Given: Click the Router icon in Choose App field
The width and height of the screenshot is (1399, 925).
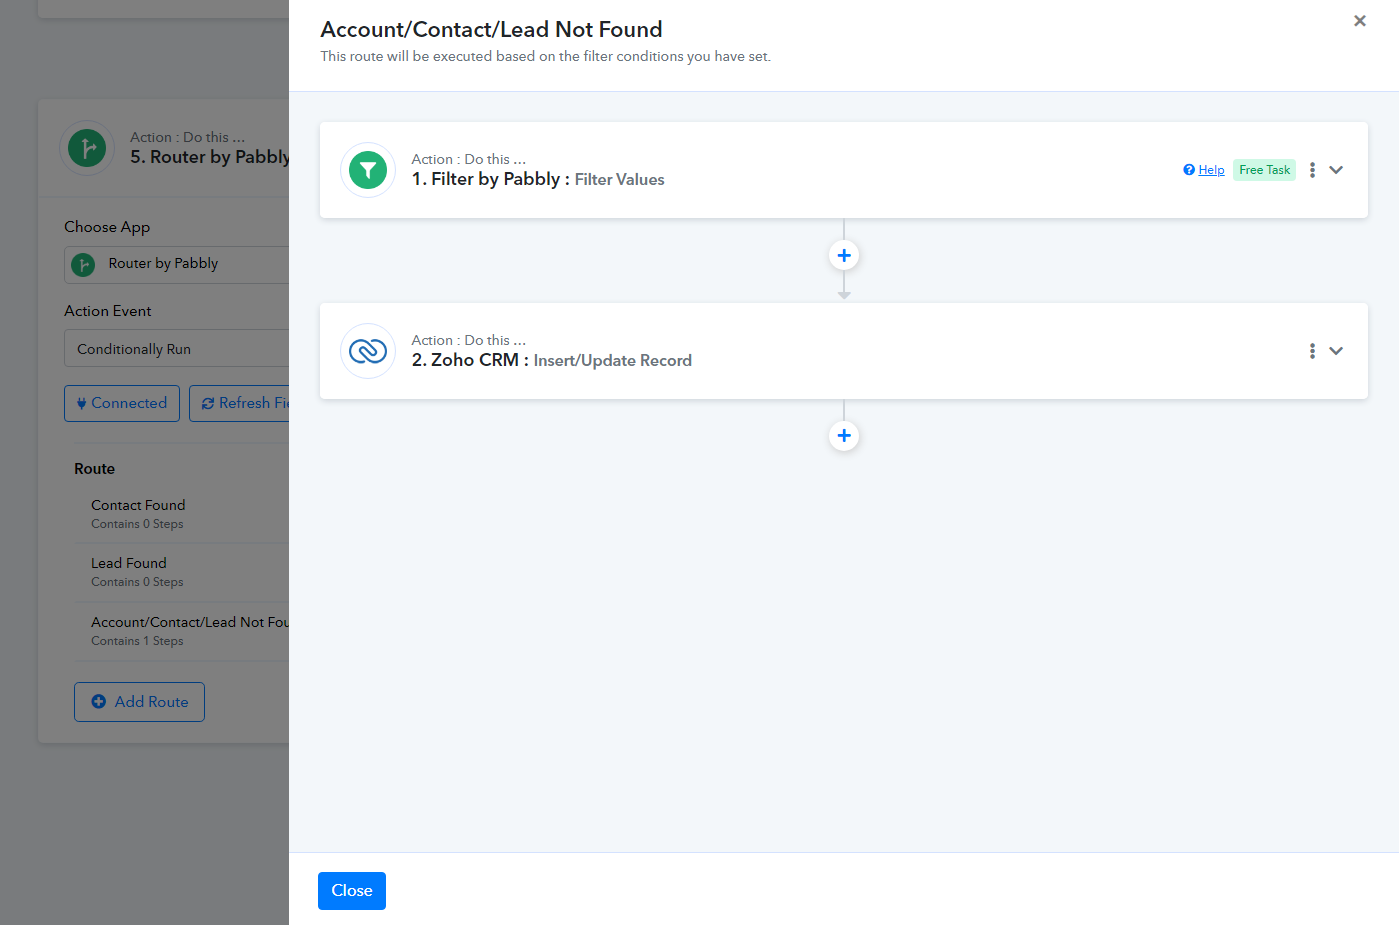Looking at the screenshot, I should click(83, 265).
